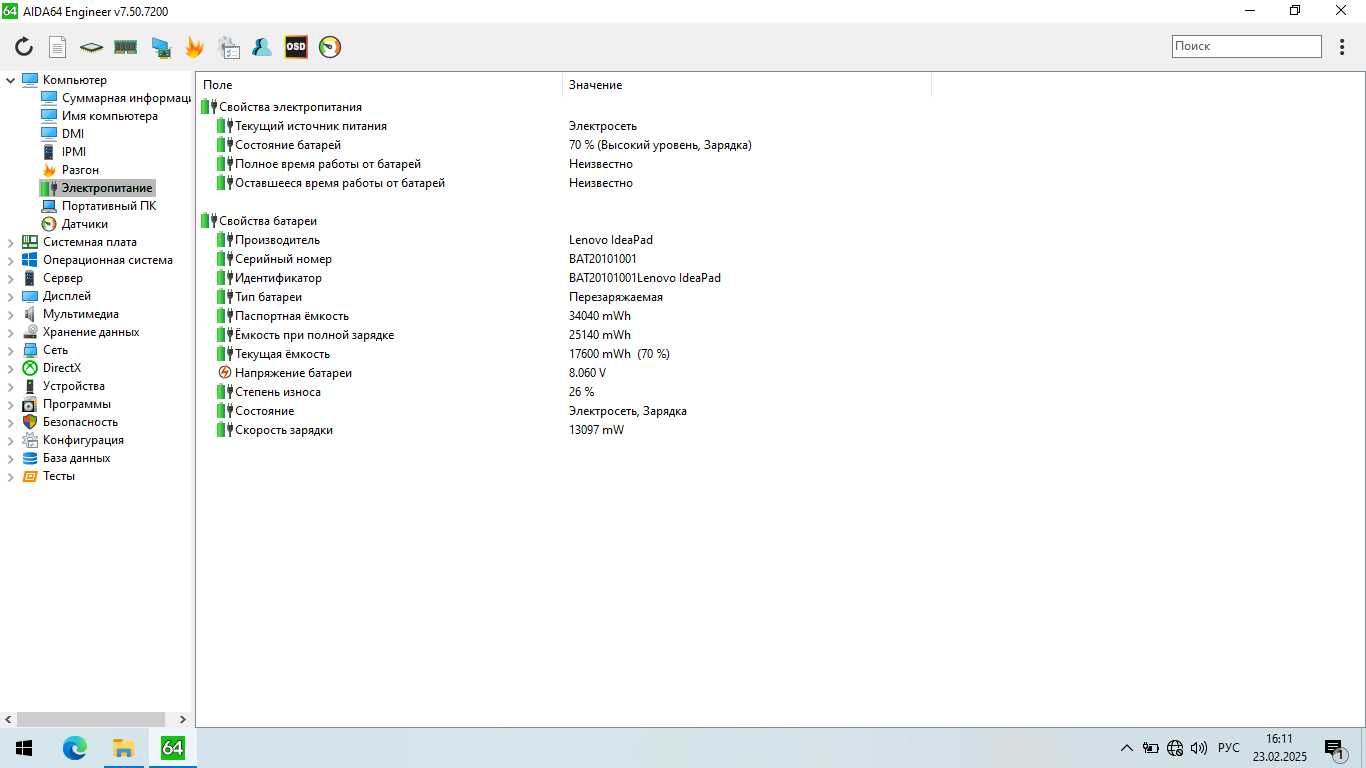Expand the Системная плата node

point(11,242)
